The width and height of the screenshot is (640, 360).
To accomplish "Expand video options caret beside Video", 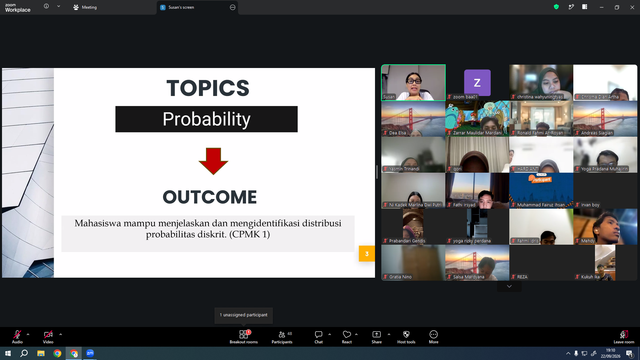I will pyautogui.click(x=60, y=334).
